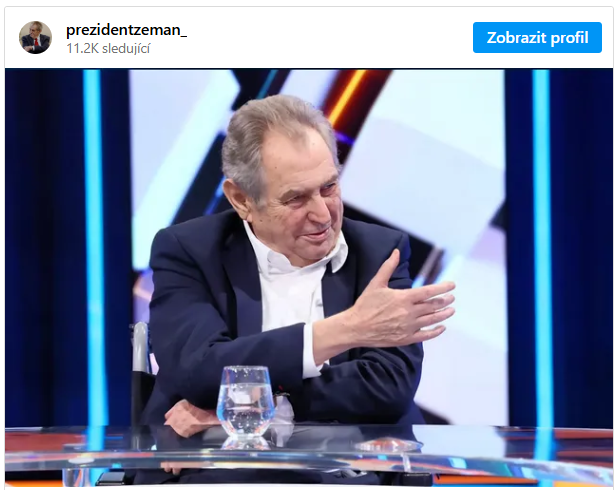Viewport: 616px width, 490px height.
Task: Click the round profile avatar picture
Action: [x=35, y=37]
